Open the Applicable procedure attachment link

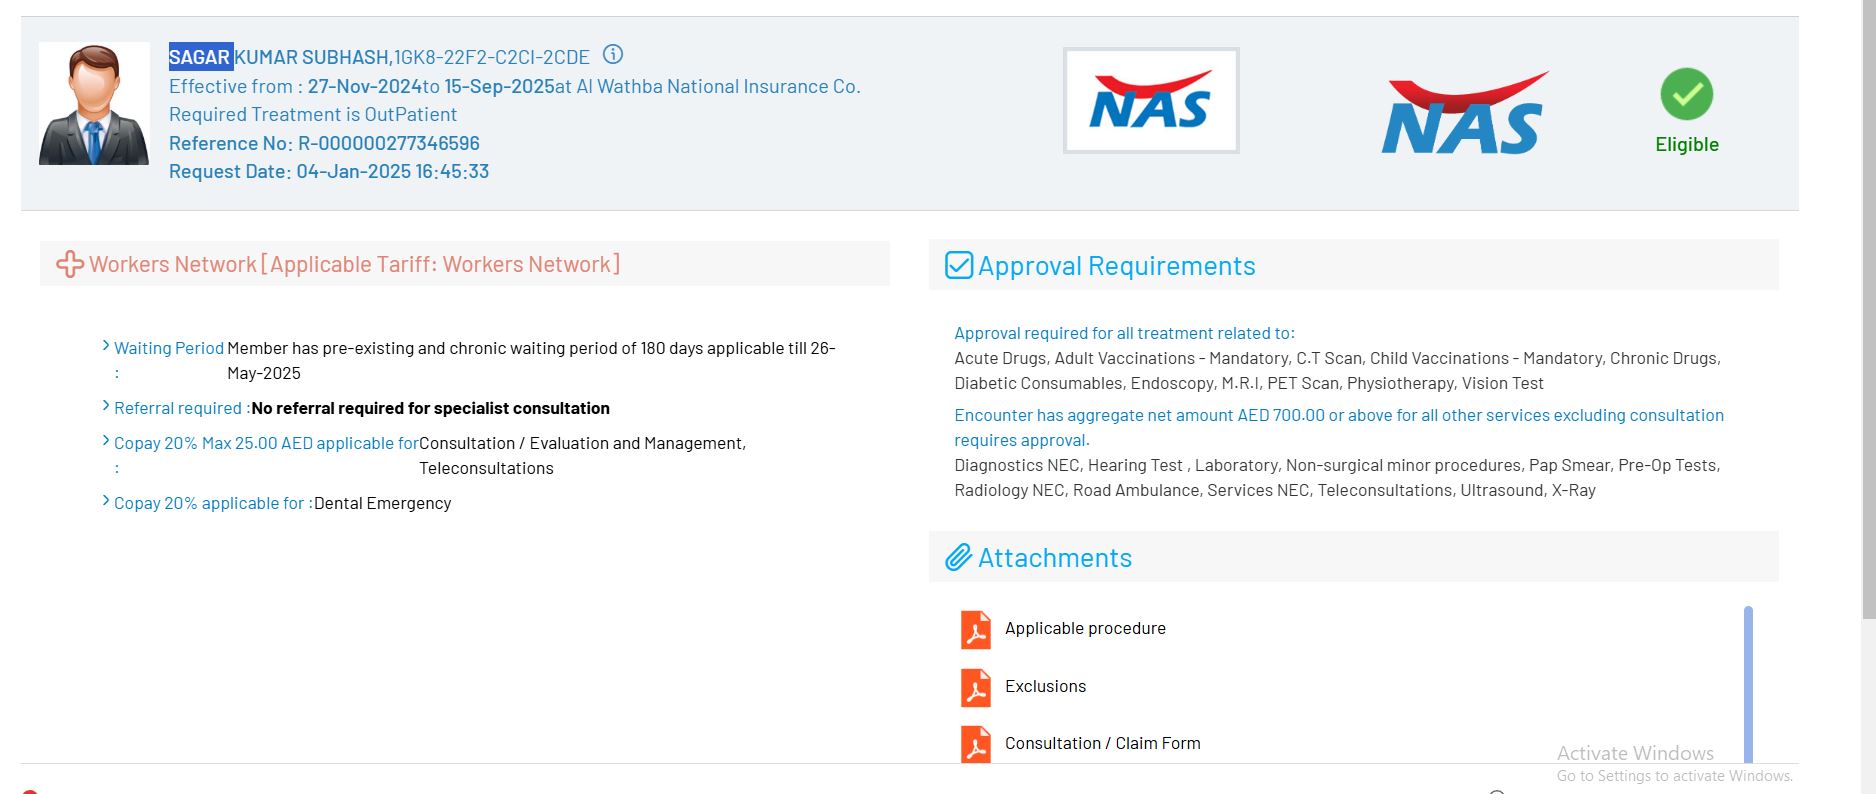1085,628
